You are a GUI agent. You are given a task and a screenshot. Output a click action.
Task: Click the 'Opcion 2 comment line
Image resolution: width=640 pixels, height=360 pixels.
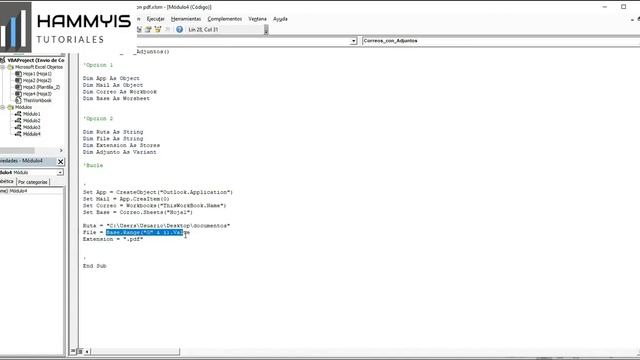click(x=98, y=118)
